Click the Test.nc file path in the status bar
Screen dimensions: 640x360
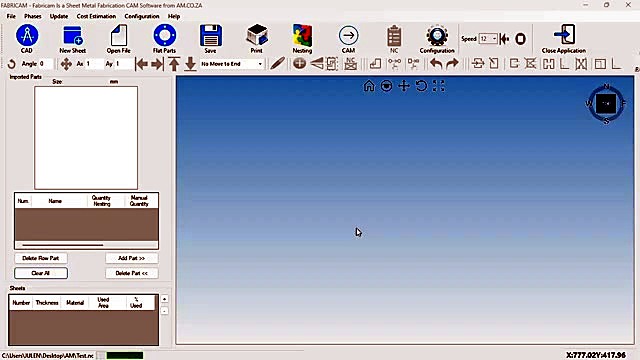47,356
